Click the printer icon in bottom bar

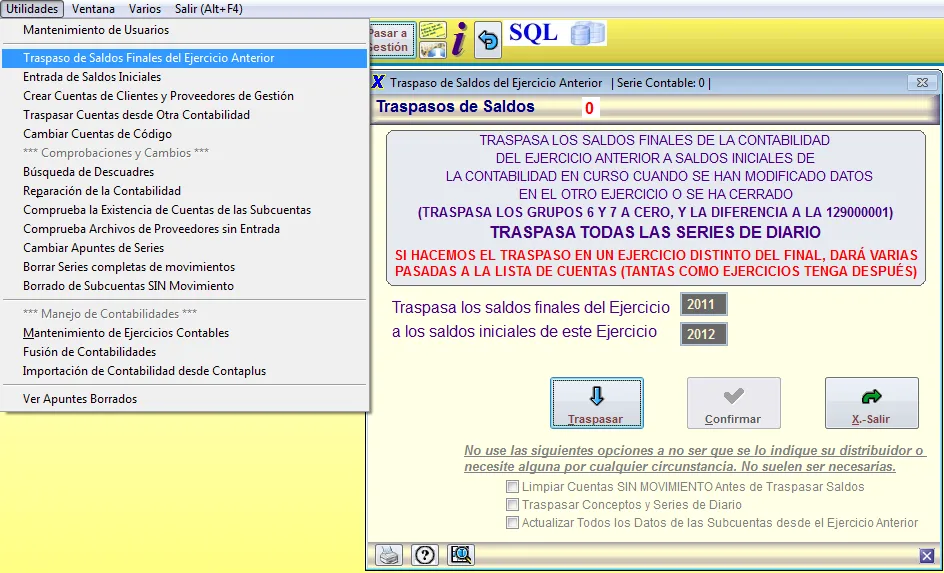click(388, 554)
